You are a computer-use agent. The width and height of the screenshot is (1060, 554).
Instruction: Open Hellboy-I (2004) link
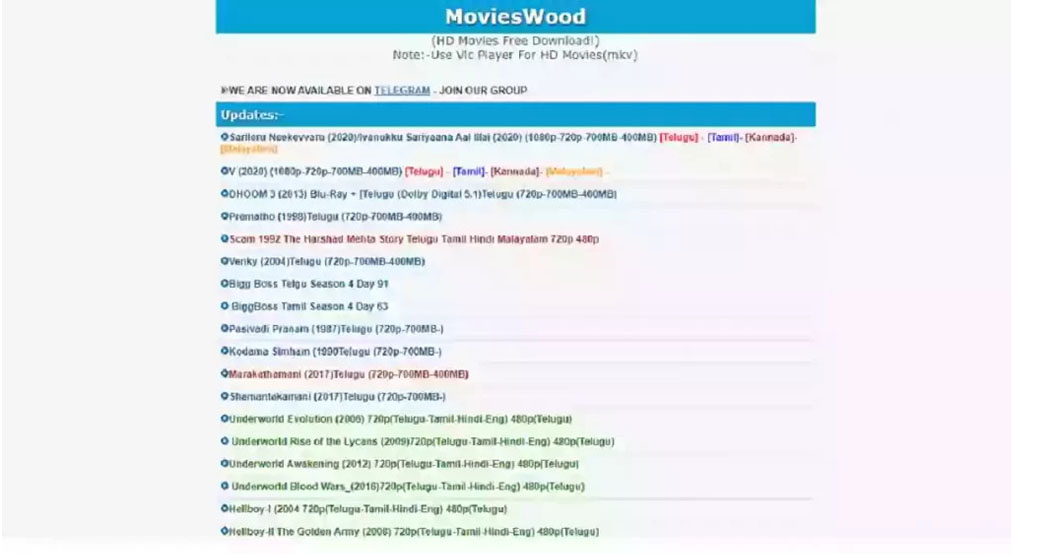[x=368, y=509]
